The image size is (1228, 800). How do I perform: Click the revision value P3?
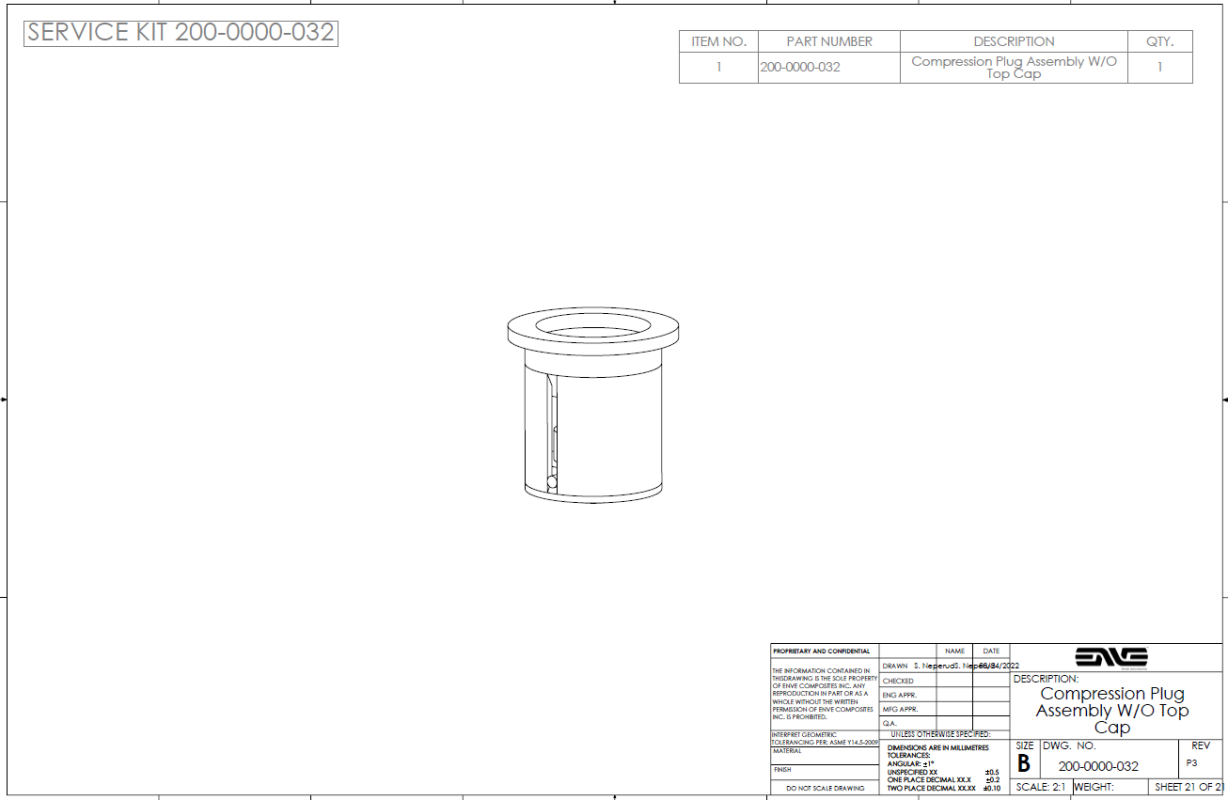click(1191, 762)
